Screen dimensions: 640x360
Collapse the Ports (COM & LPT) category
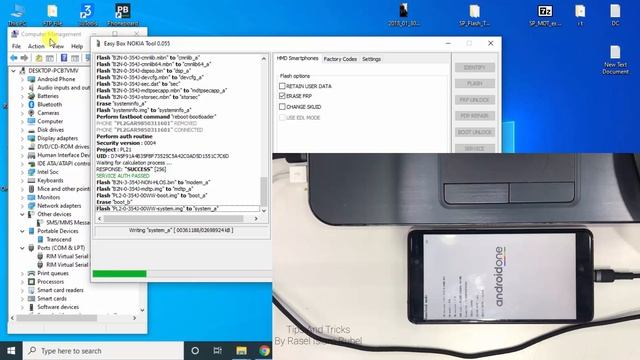pyautogui.click(x=22, y=248)
